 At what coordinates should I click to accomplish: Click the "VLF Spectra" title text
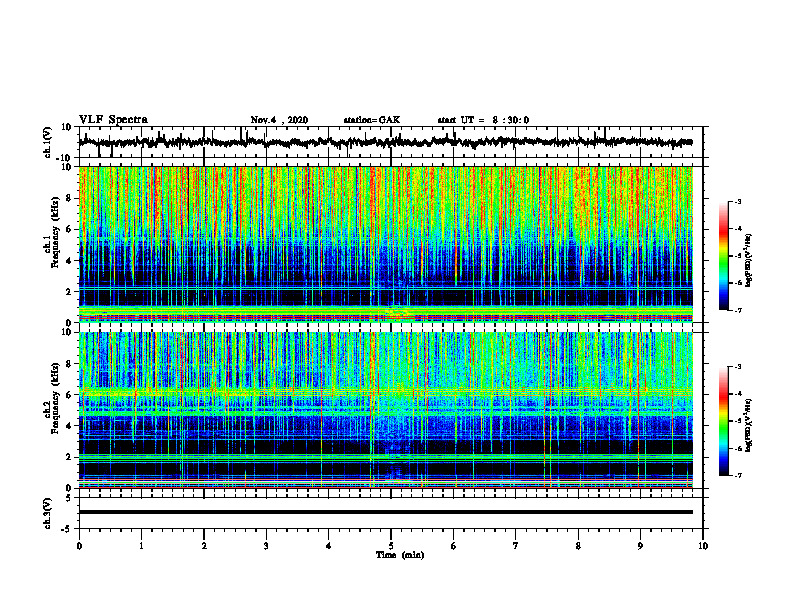point(113,120)
